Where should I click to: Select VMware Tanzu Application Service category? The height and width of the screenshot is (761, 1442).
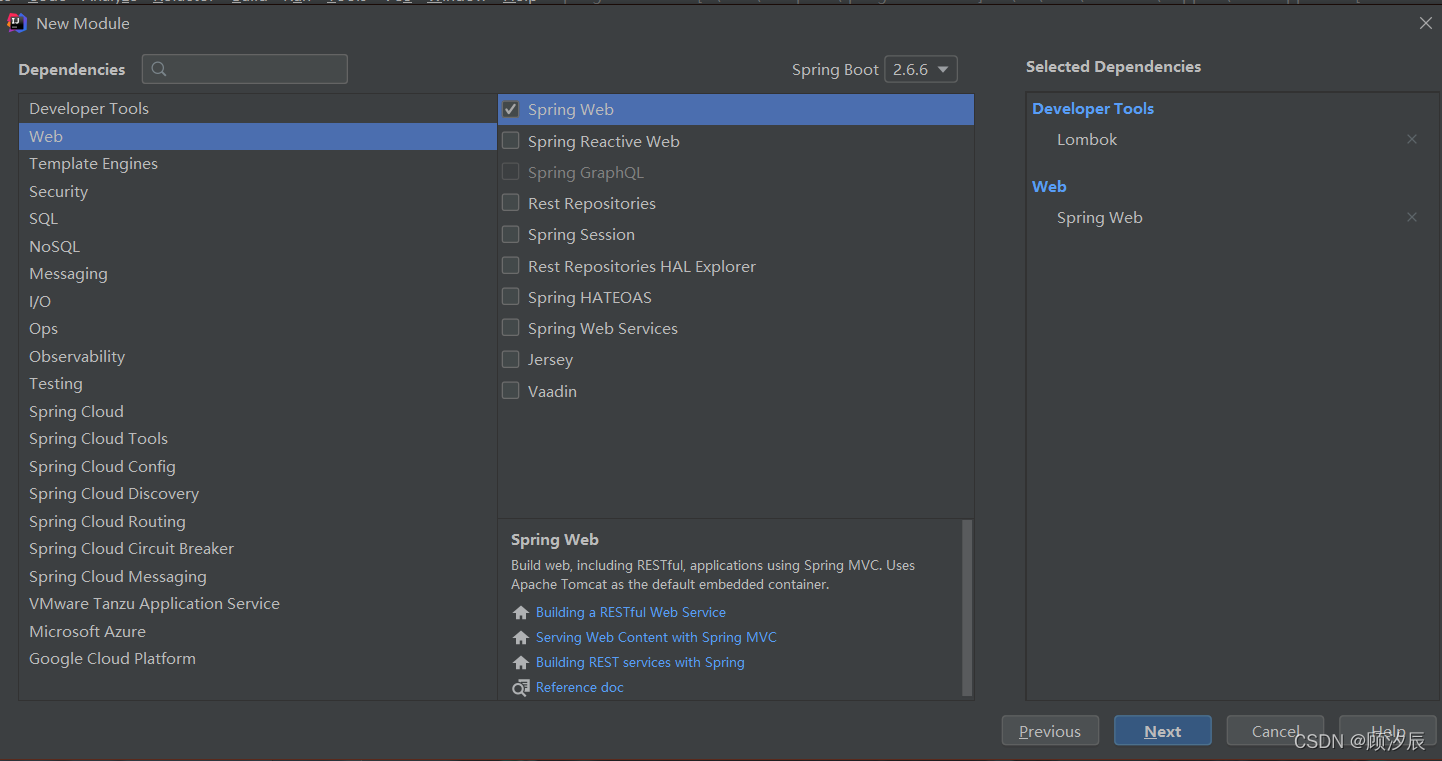pyautogui.click(x=257, y=603)
